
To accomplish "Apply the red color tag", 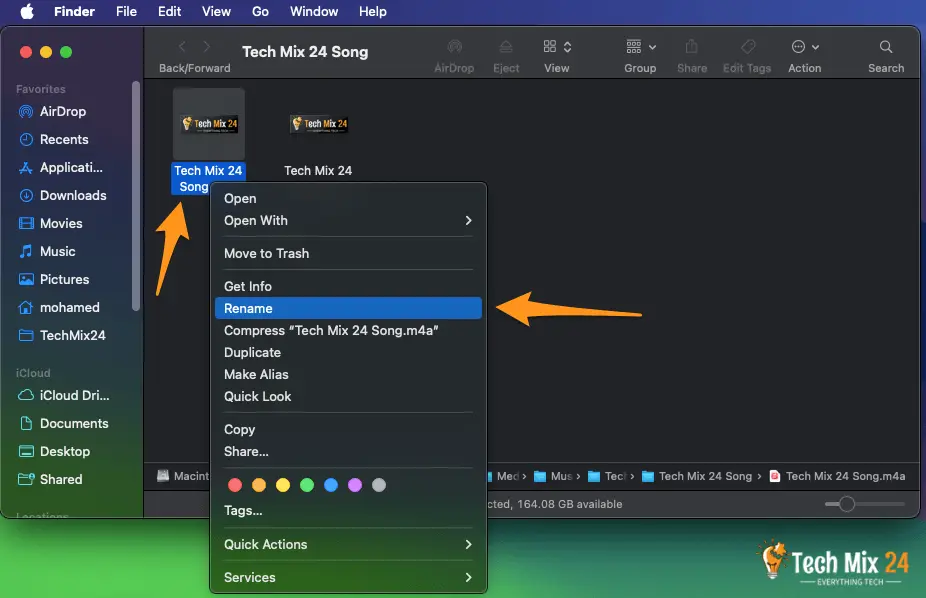I will 235,485.
